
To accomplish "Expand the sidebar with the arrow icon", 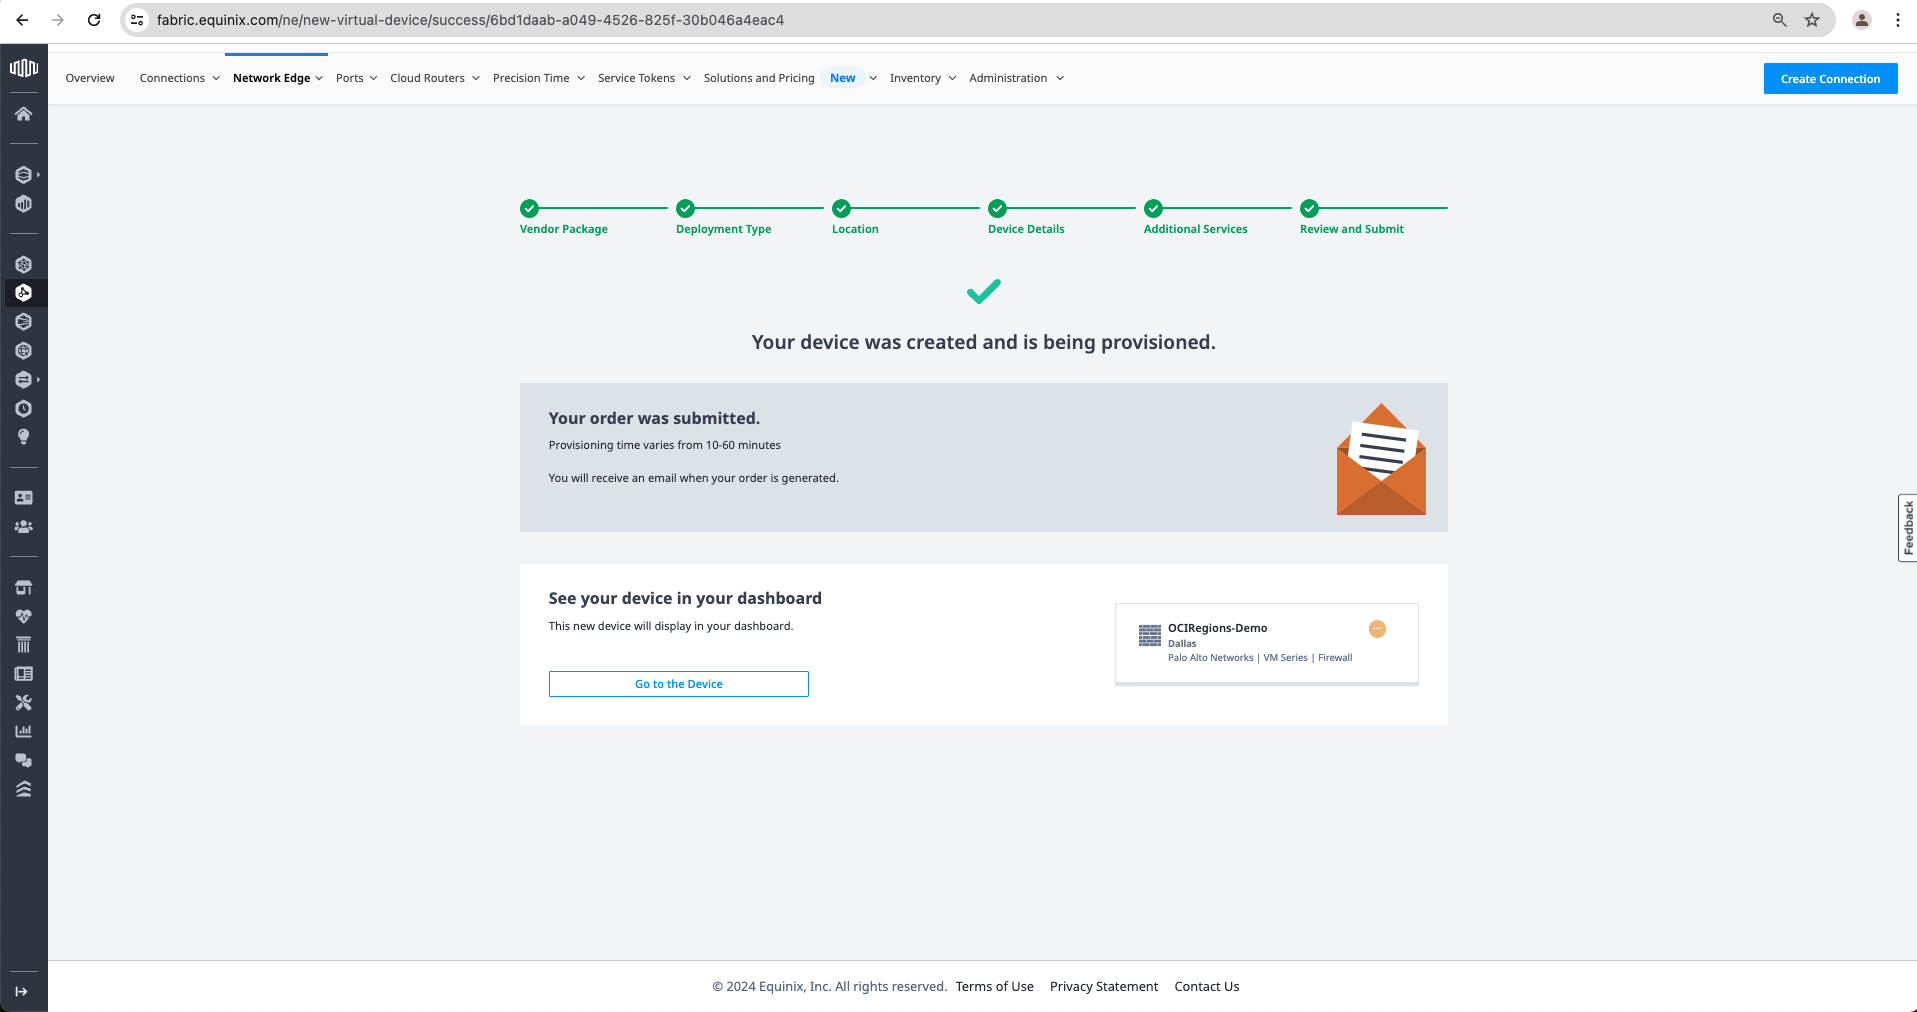I will tap(22, 991).
